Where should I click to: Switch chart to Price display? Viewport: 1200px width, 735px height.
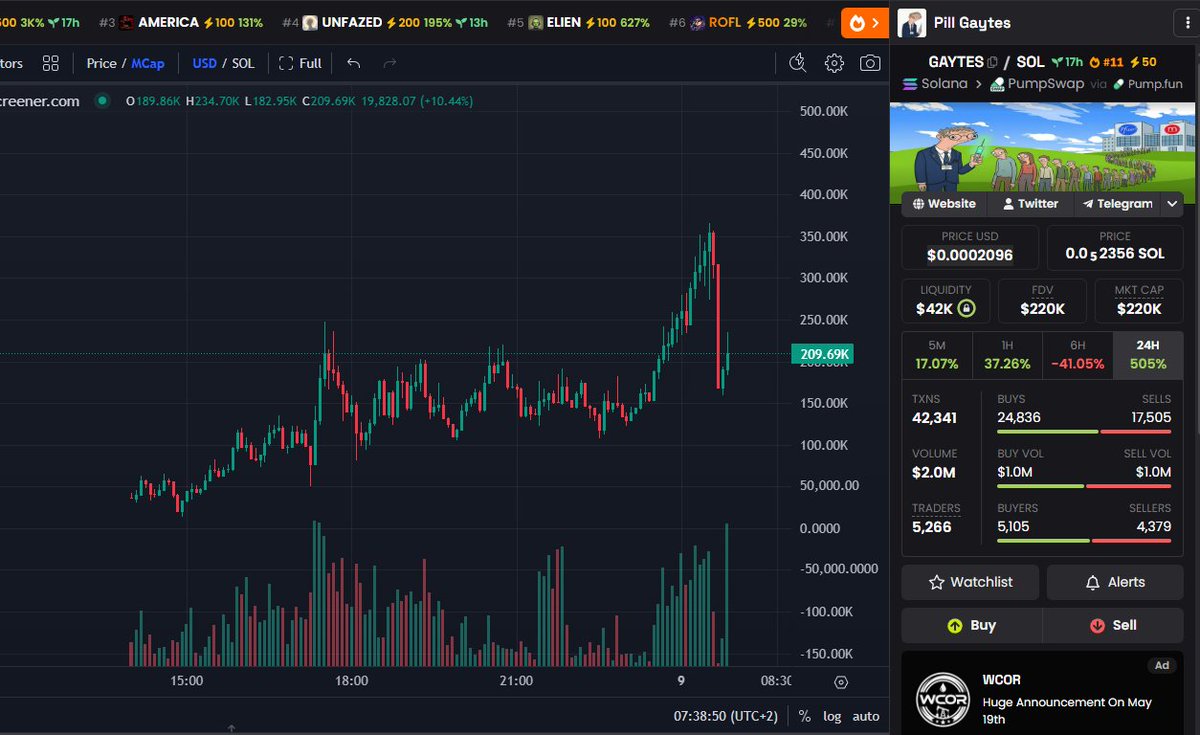point(101,63)
